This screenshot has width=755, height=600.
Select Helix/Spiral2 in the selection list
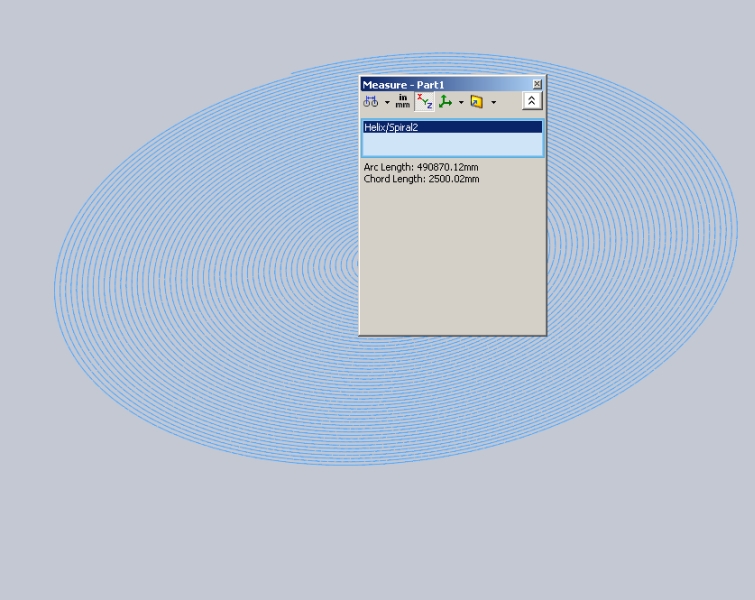coord(452,127)
